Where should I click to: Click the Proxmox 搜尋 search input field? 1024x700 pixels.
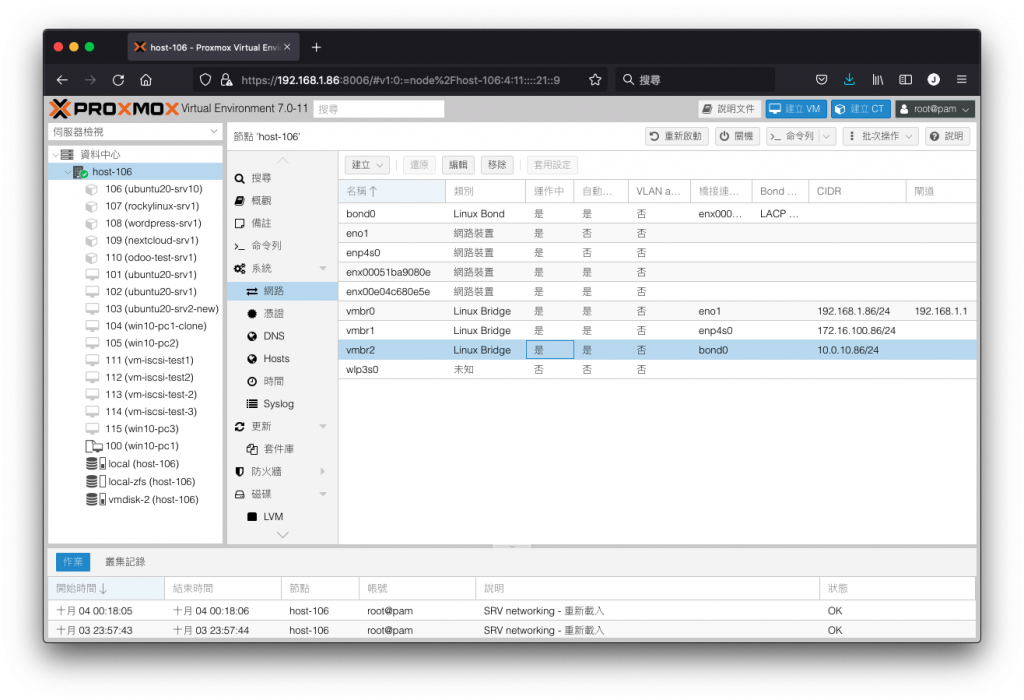click(379, 109)
